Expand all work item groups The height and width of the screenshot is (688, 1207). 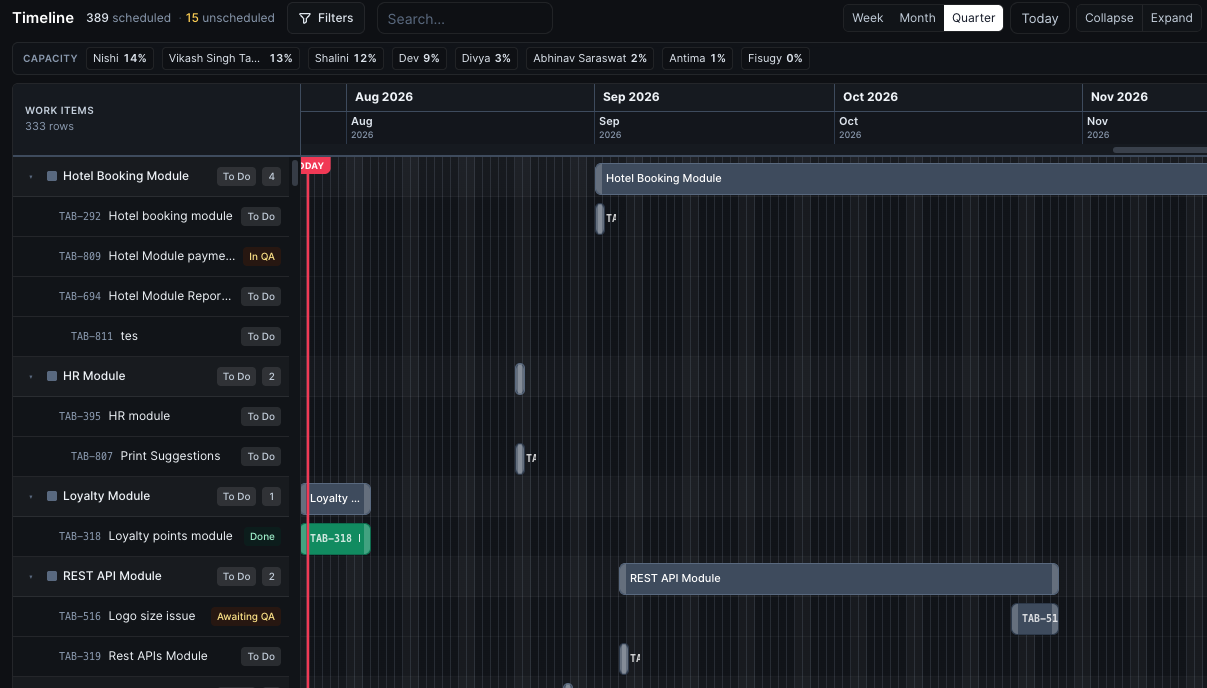click(x=1171, y=18)
